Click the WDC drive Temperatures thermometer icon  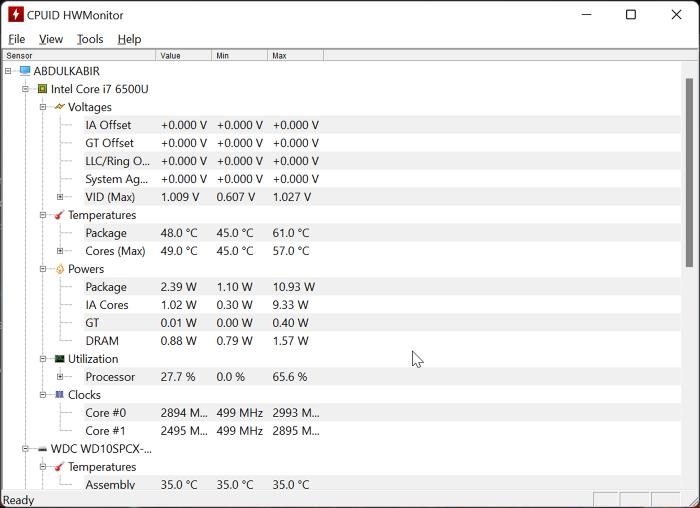(x=59, y=466)
